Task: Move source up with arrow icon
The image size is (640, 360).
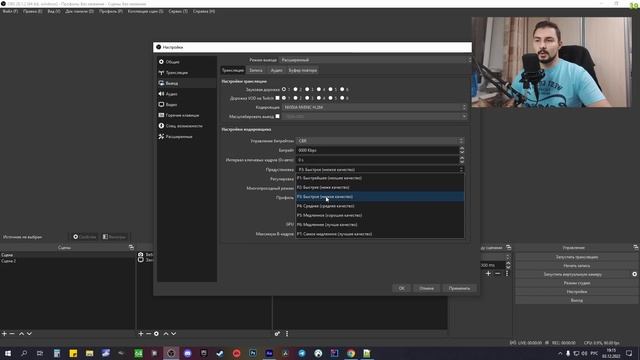Action: click(166, 333)
